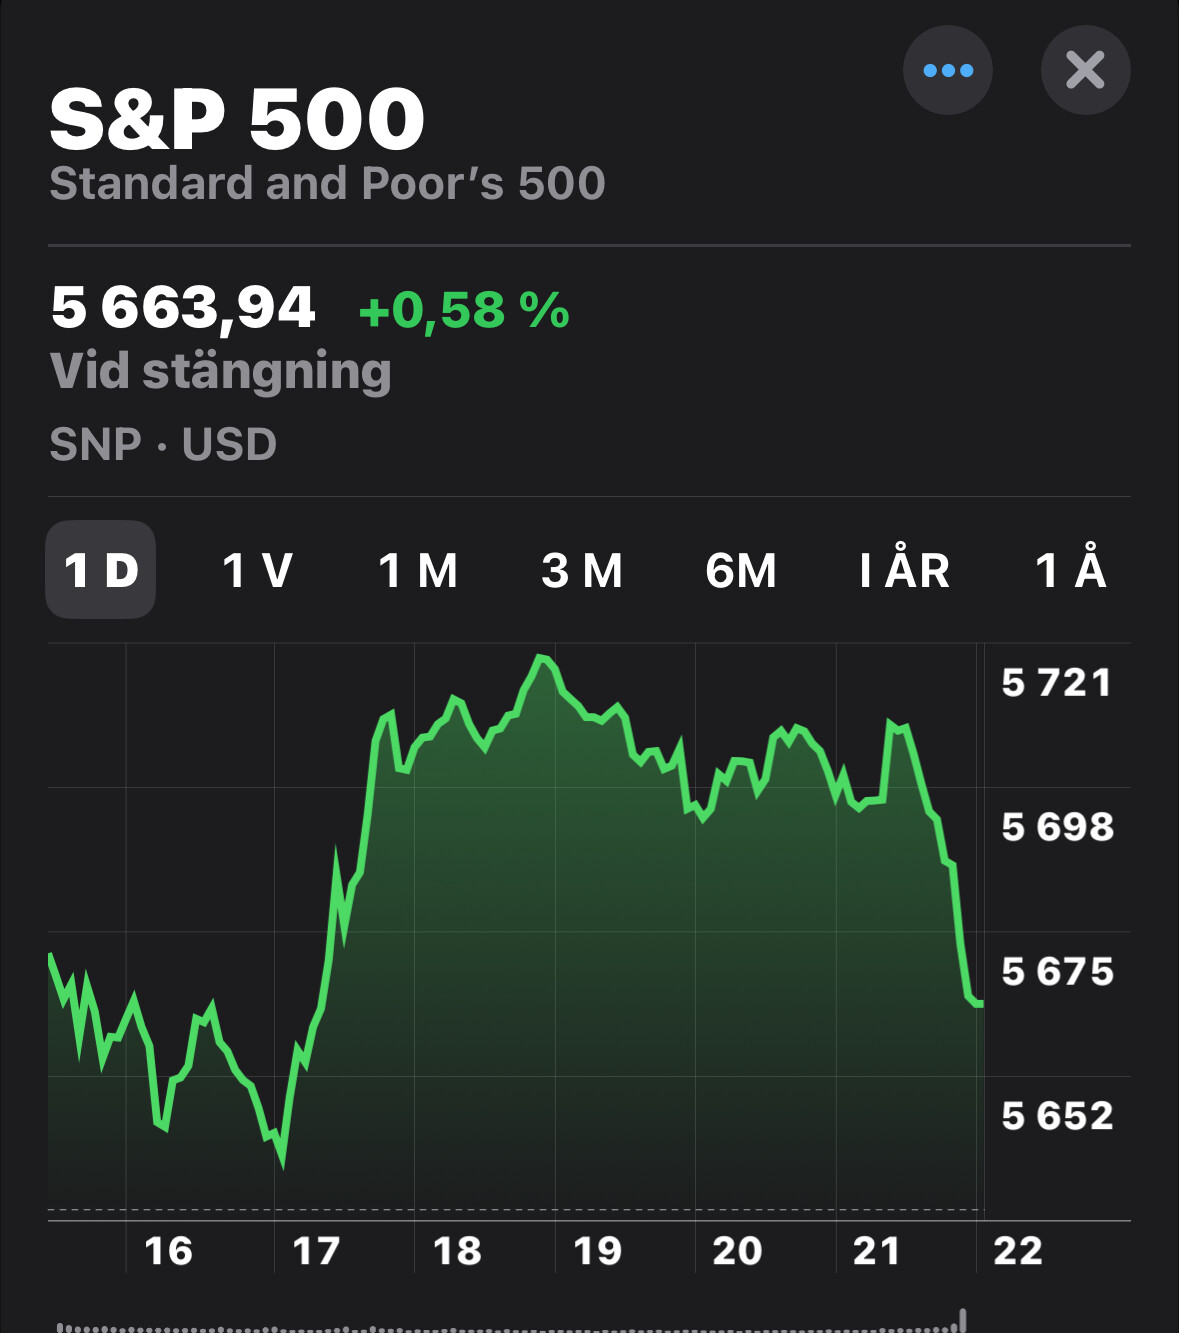Tap the 22 hour label on the time axis
This screenshot has height=1333, width=1179.
coord(1018,1251)
